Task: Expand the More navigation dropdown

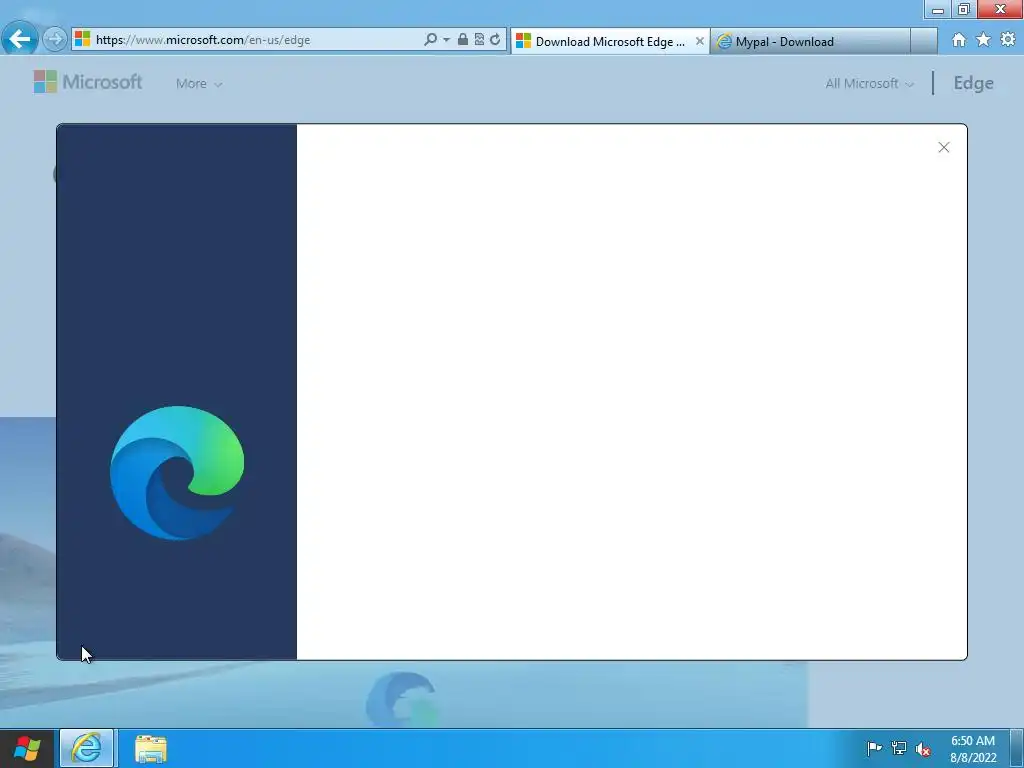Action: (x=199, y=84)
